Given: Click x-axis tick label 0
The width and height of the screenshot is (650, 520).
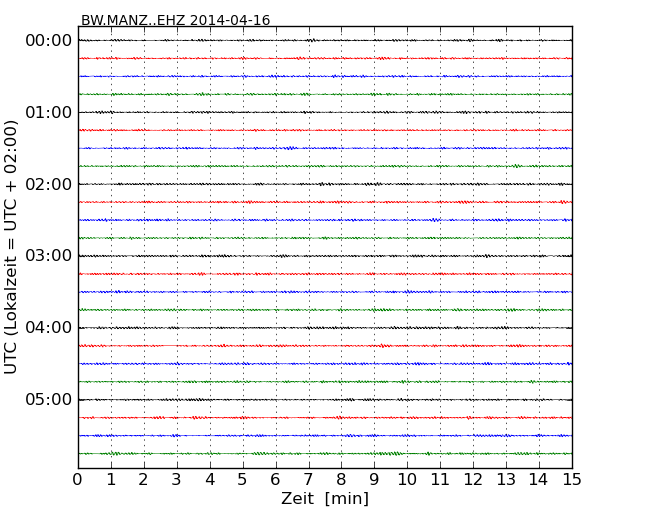Looking at the screenshot, I should tap(78, 479).
